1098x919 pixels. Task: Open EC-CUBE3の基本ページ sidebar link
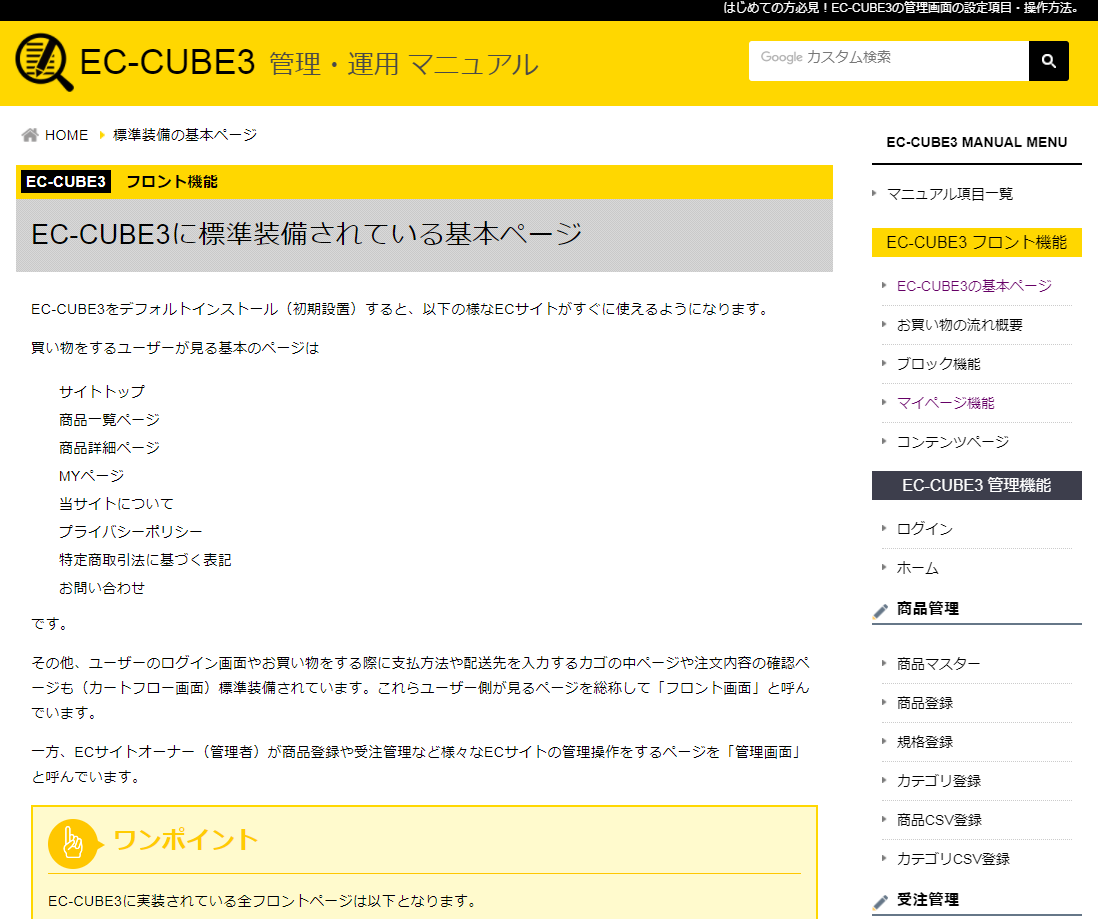pyautogui.click(x=974, y=286)
